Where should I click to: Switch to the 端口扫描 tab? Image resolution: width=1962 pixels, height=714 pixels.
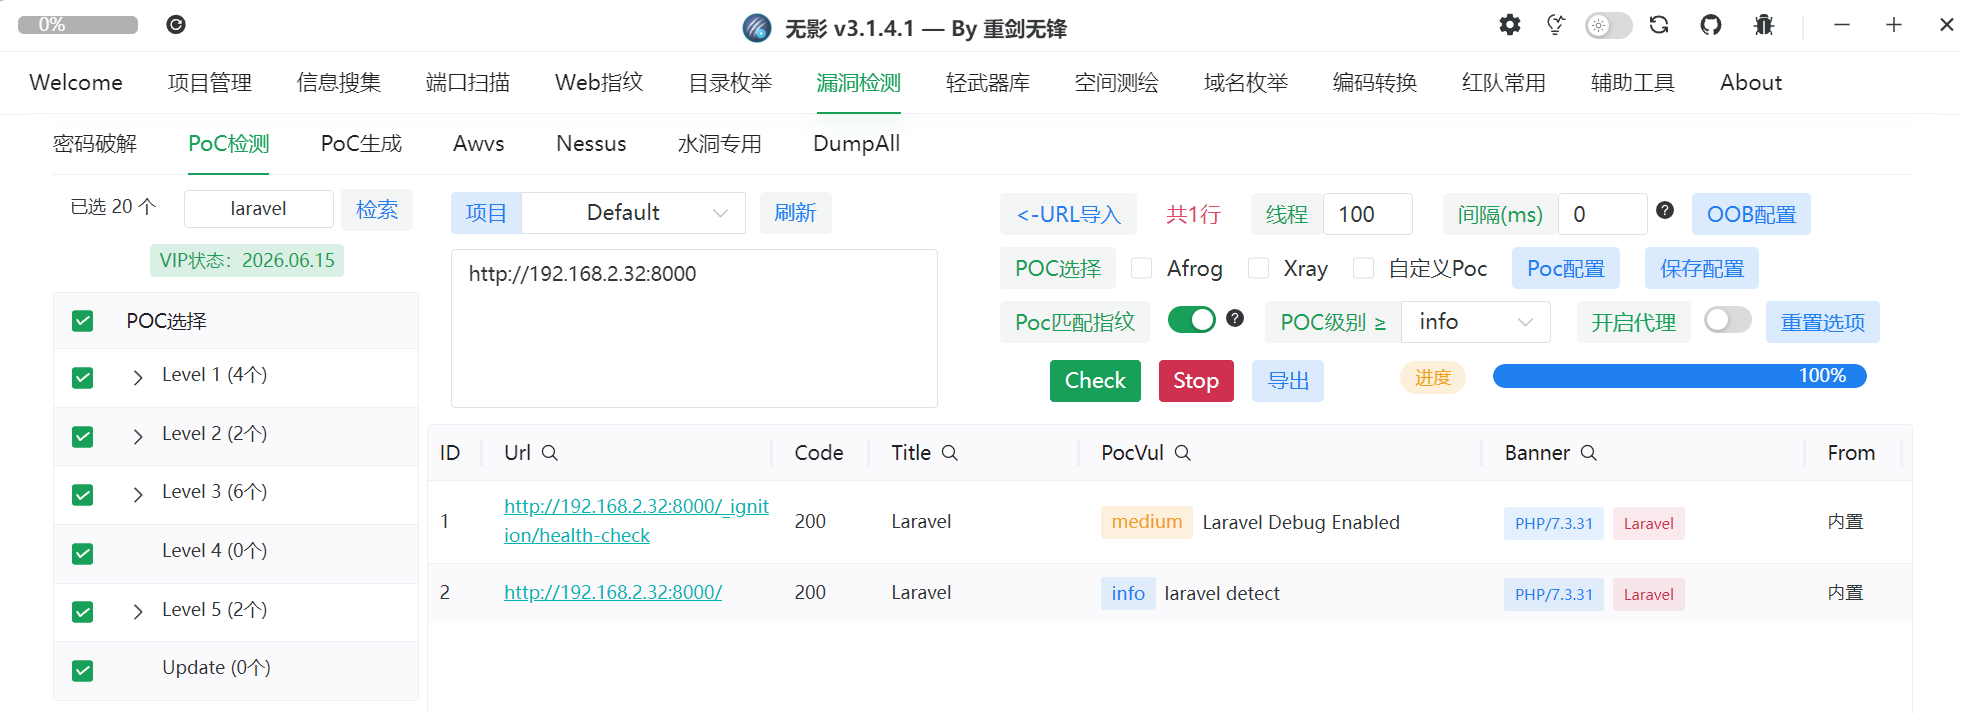[x=467, y=83]
